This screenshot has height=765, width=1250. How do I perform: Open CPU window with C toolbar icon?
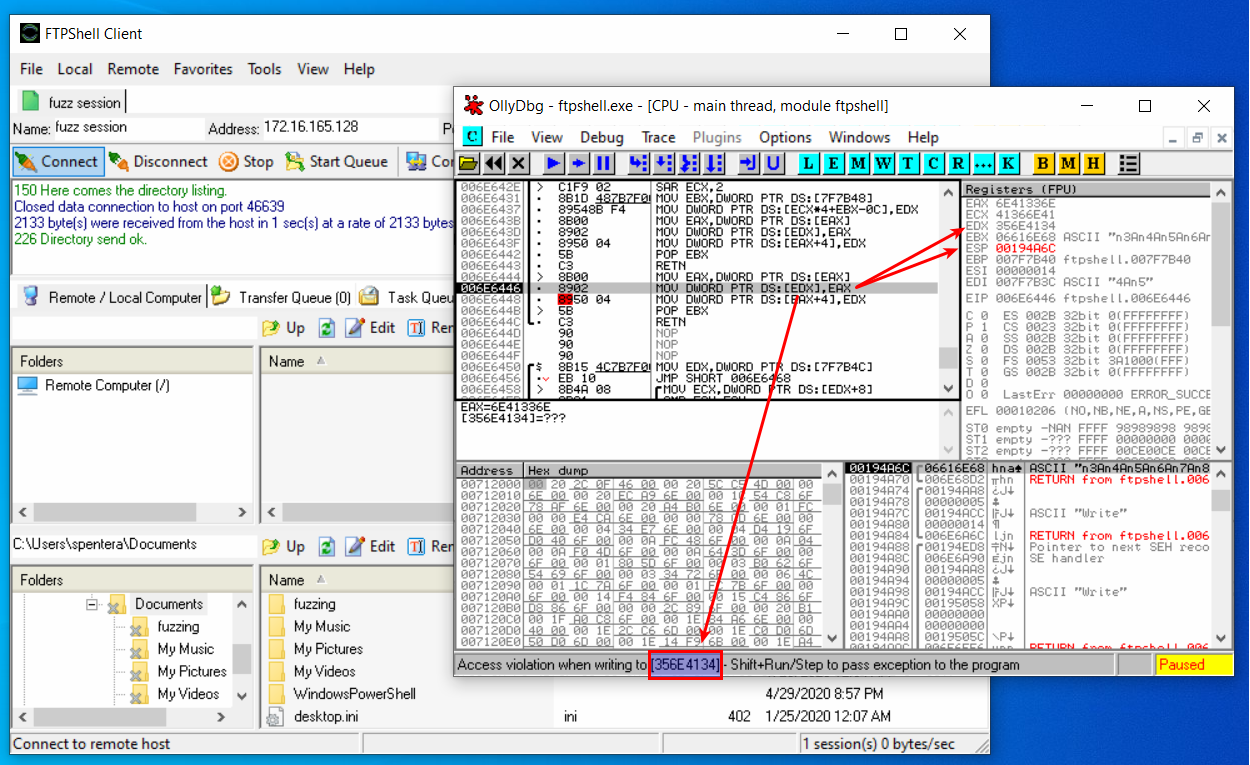pyautogui.click(x=934, y=163)
